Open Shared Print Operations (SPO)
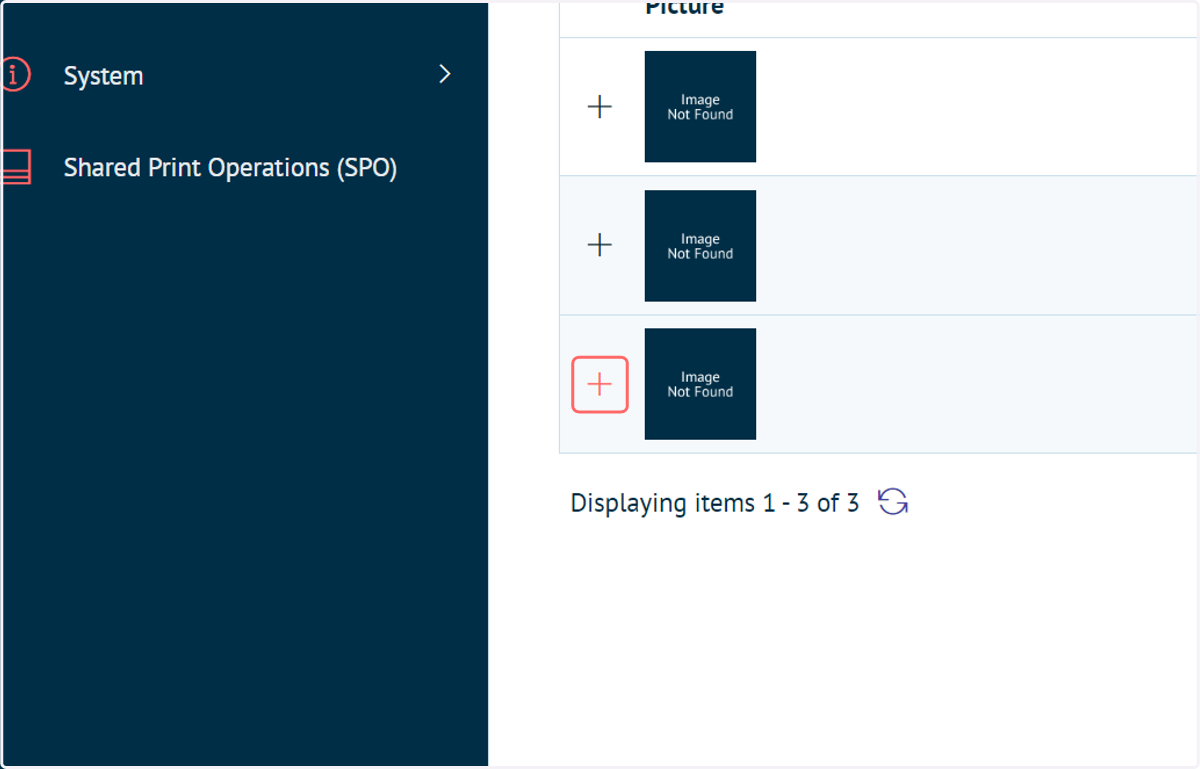Viewport: 1200px width, 769px height. click(230, 167)
